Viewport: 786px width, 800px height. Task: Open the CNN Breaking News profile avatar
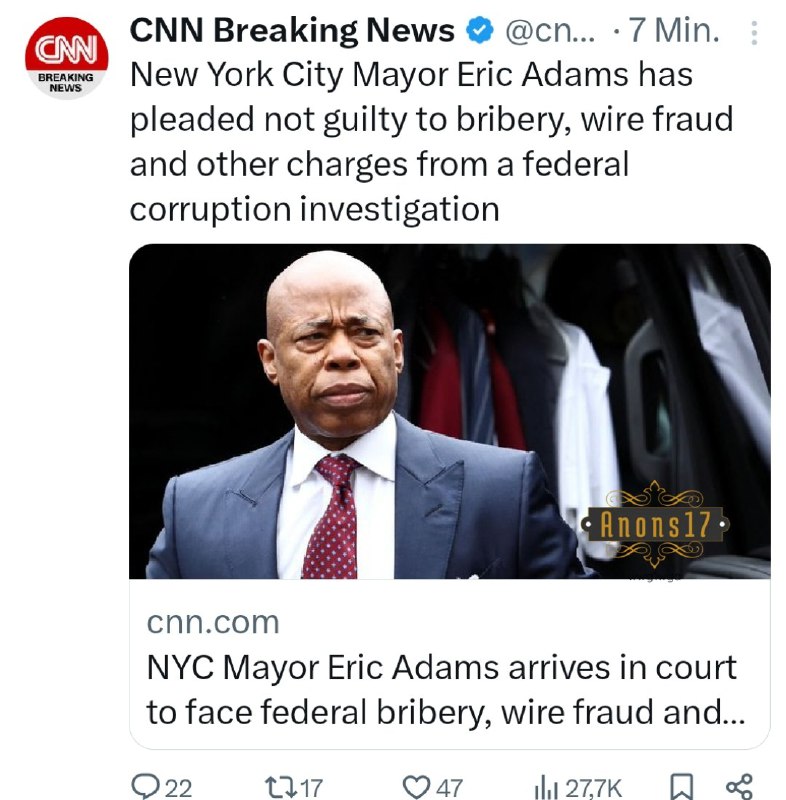click(66, 58)
